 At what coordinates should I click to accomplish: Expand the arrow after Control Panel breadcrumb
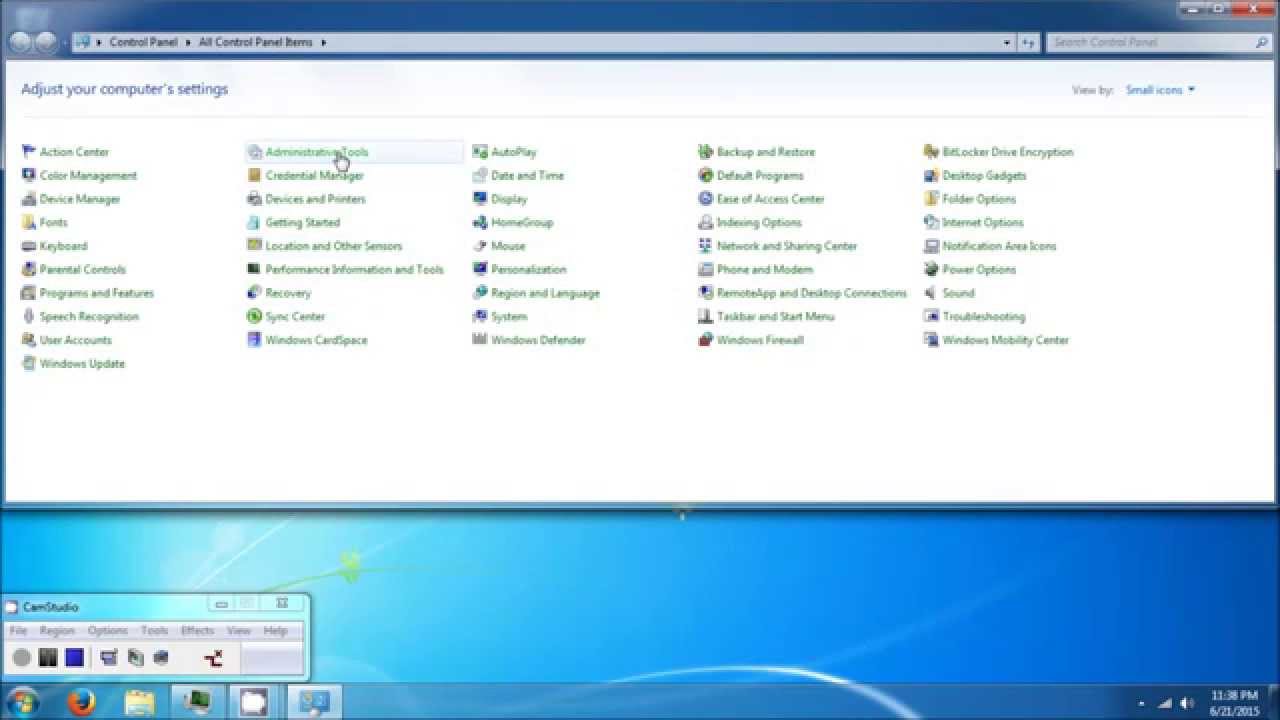pyautogui.click(x=187, y=42)
